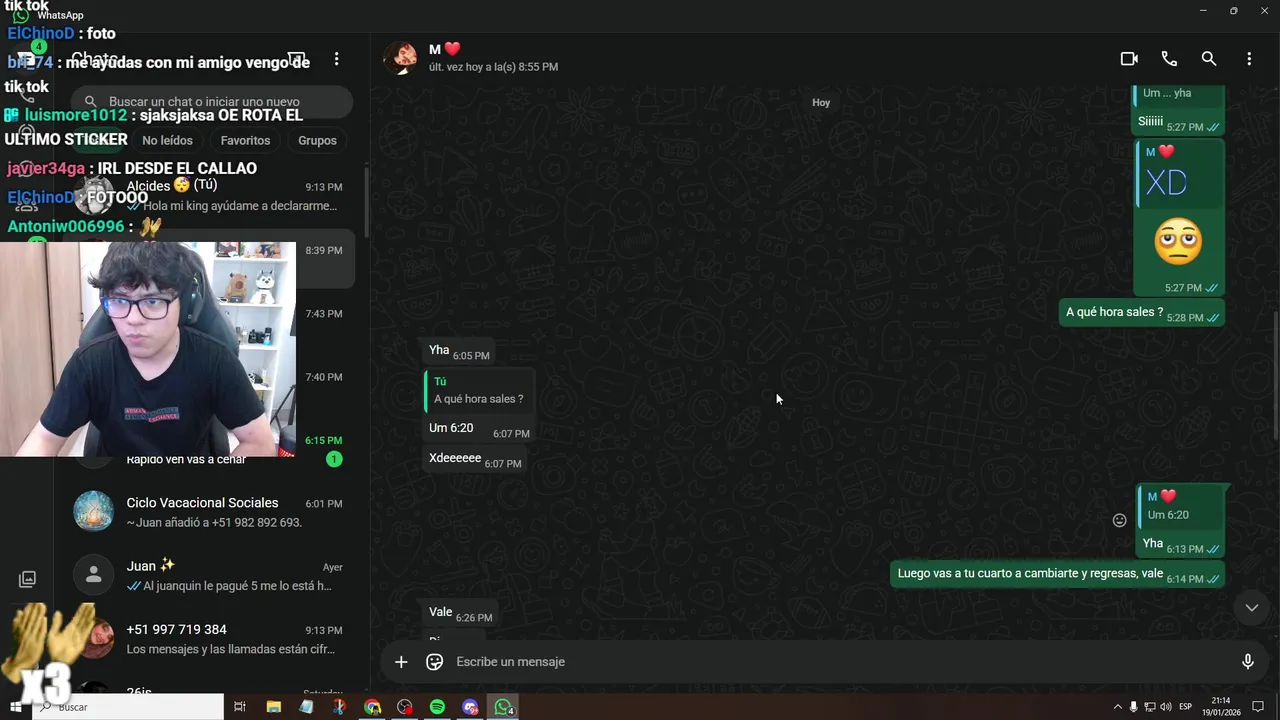This screenshot has height=720, width=1280.
Task: Open search within the M conversation
Action: pyautogui.click(x=1209, y=59)
